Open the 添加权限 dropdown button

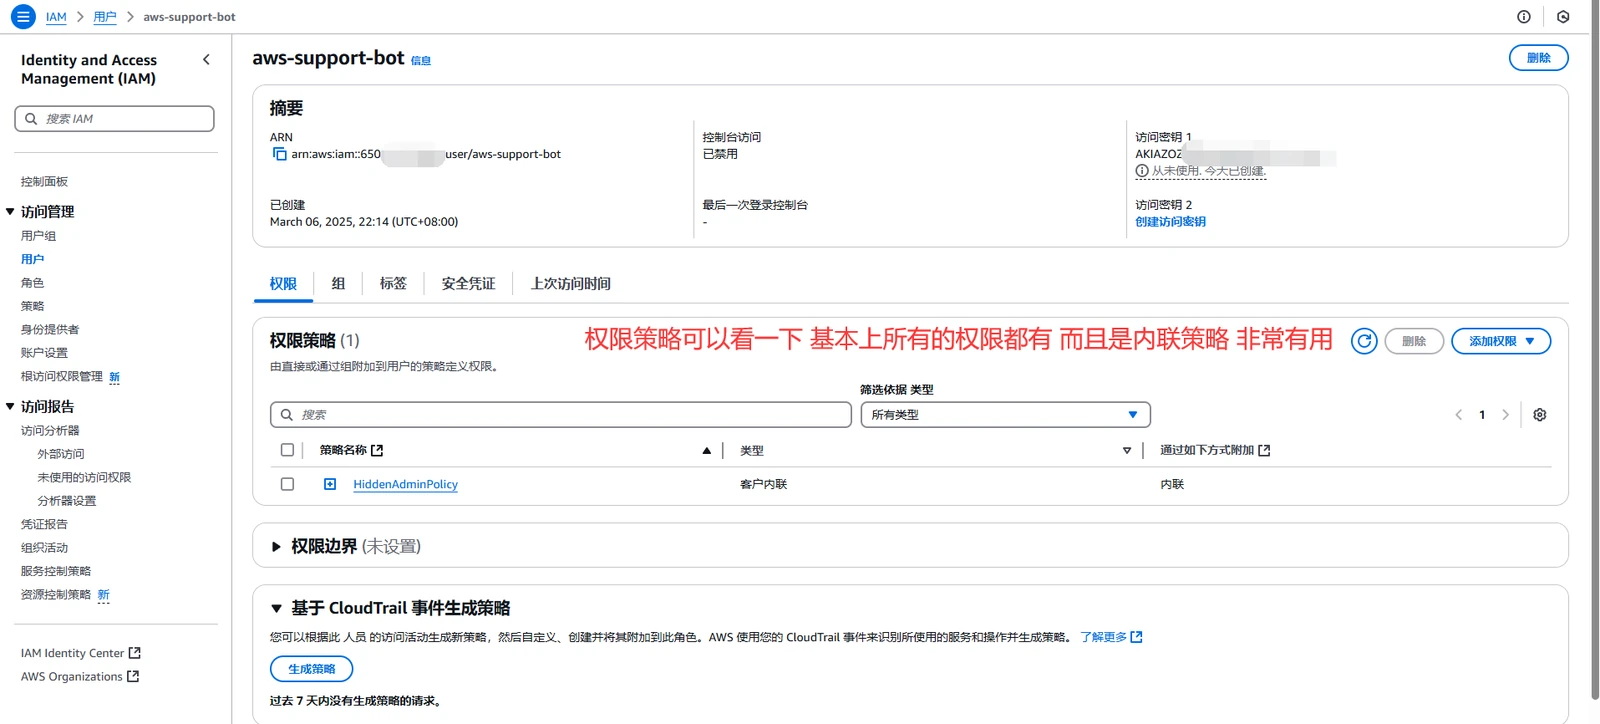coord(1501,341)
